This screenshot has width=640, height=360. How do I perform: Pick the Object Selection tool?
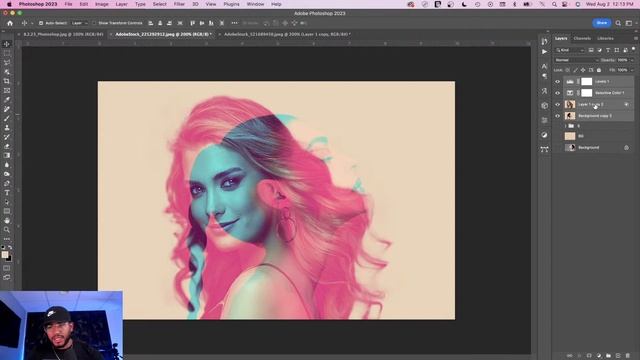click(x=7, y=72)
